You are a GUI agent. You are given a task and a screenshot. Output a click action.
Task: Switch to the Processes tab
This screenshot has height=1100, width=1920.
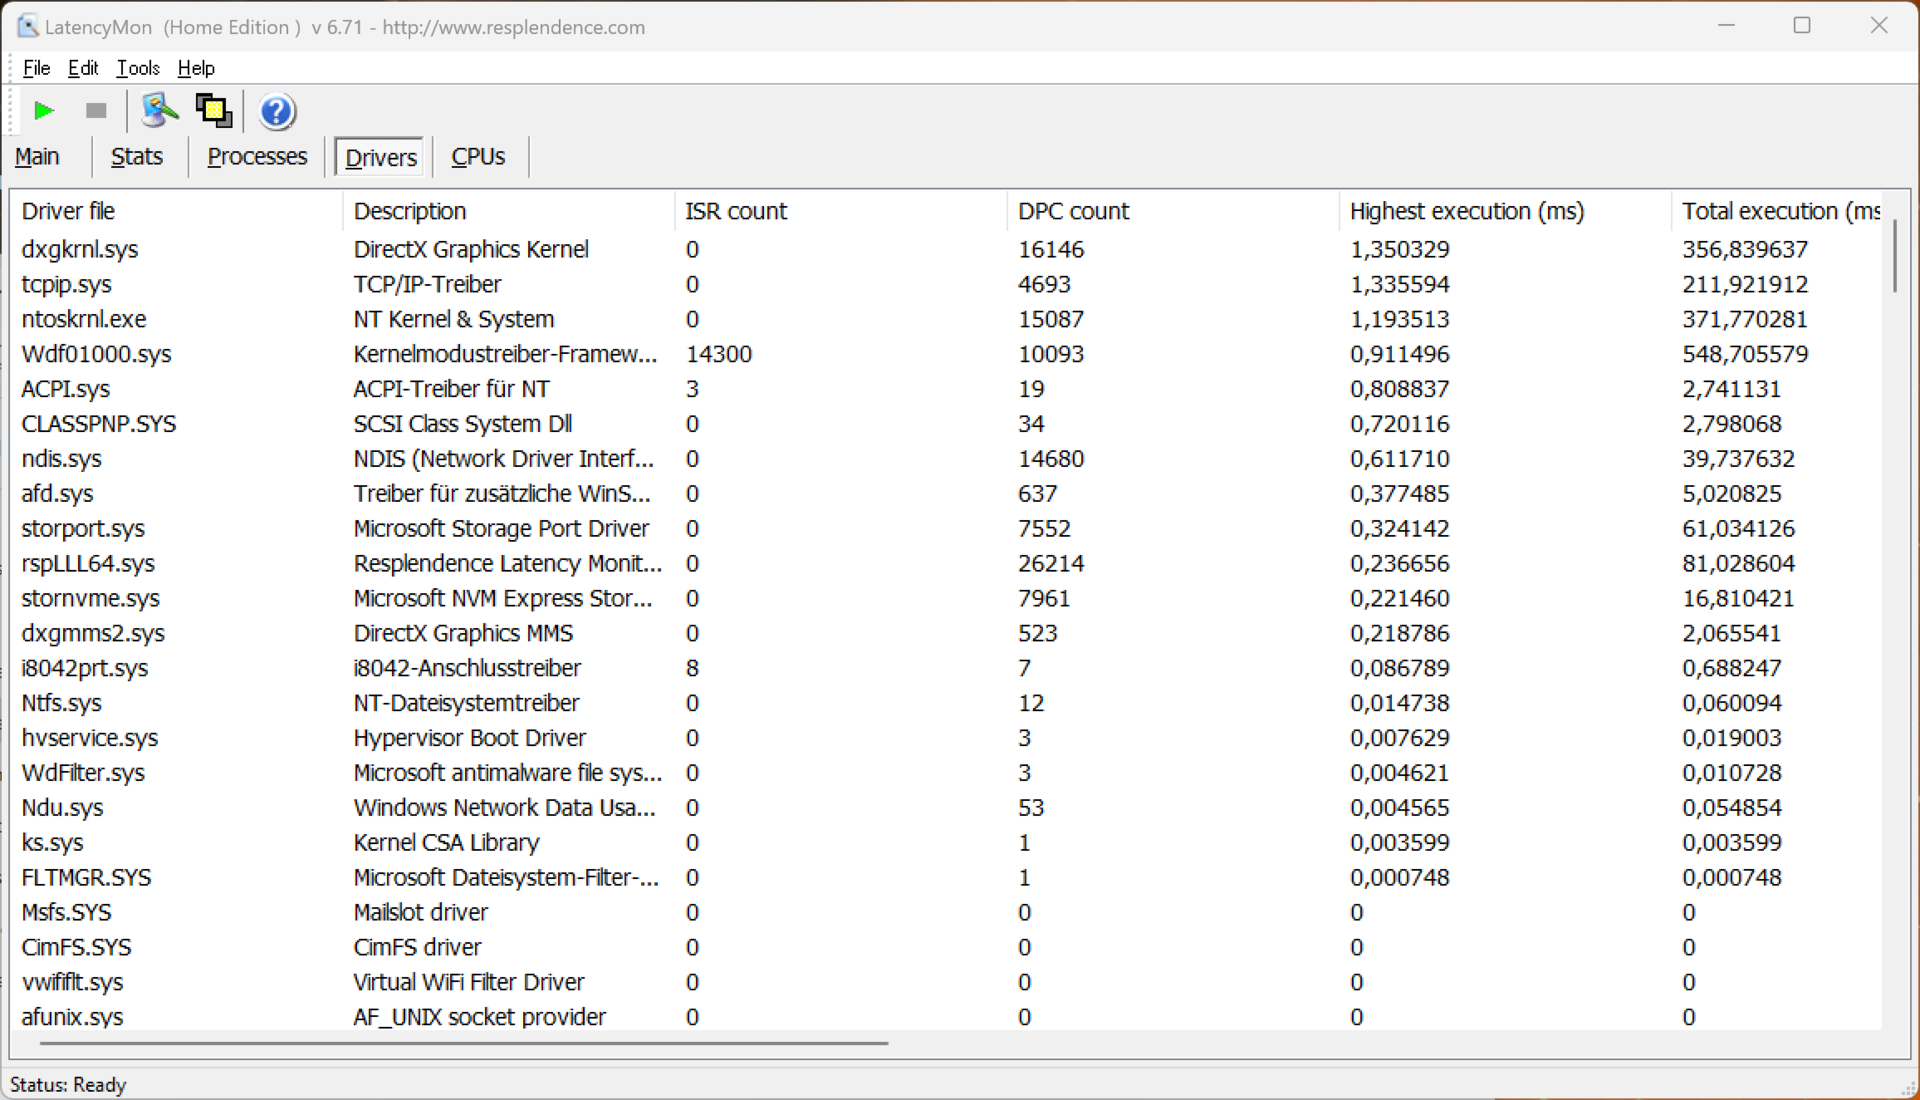(257, 157)
